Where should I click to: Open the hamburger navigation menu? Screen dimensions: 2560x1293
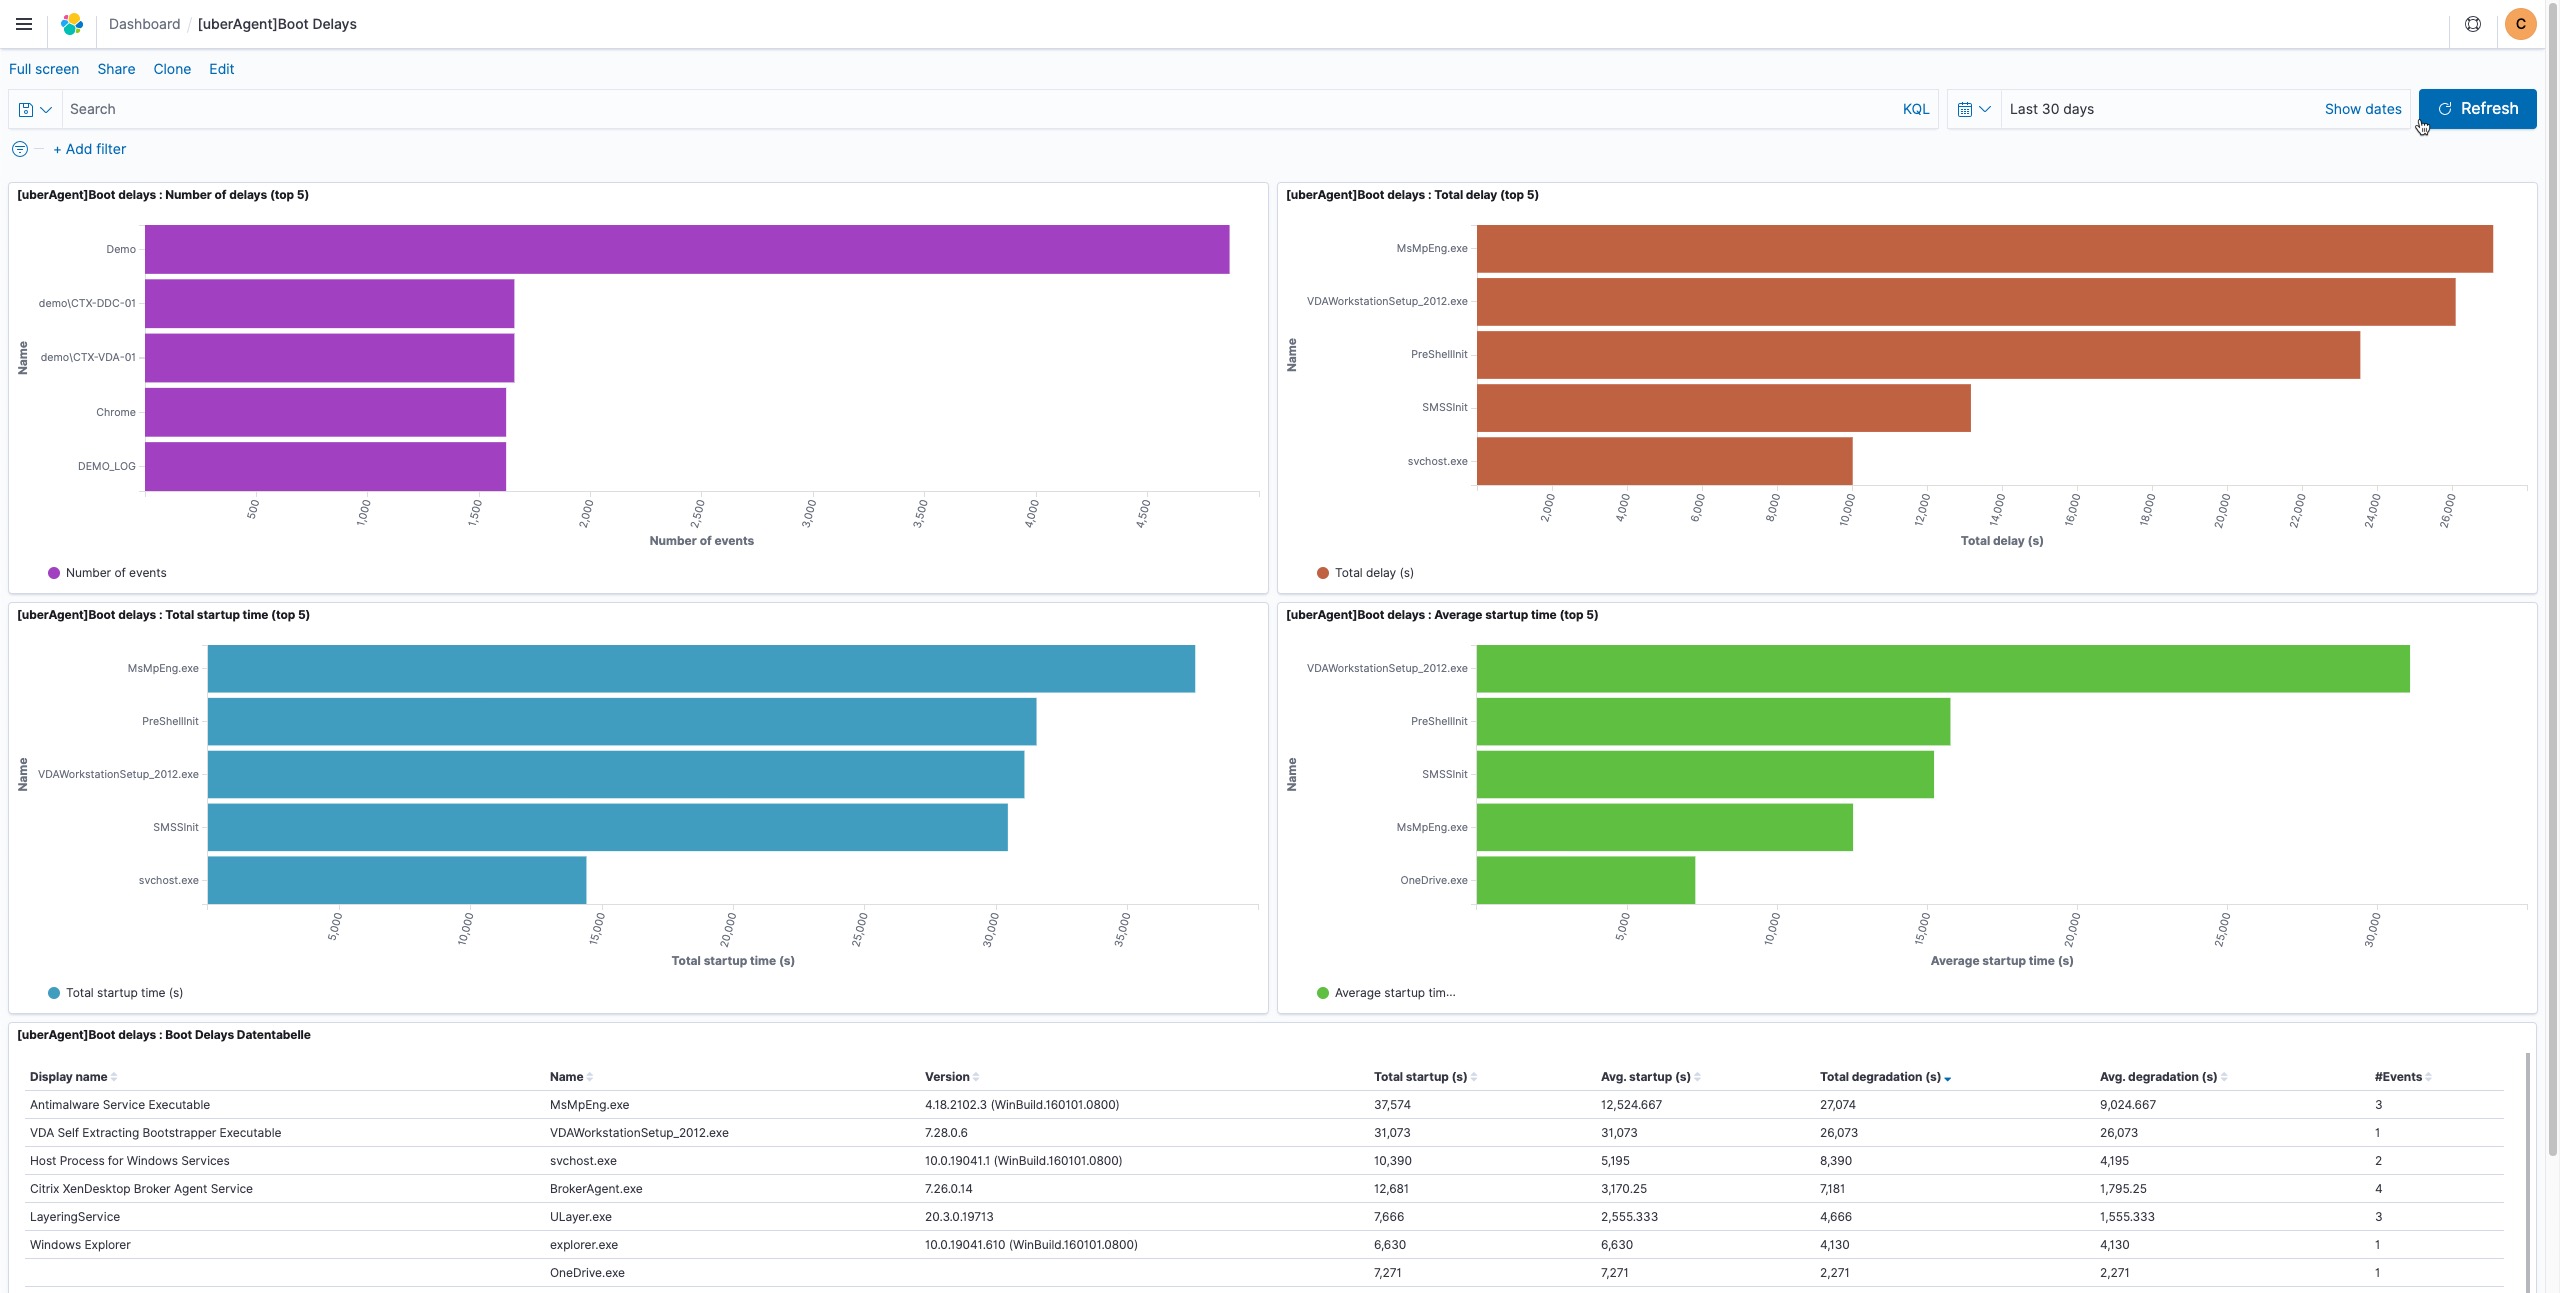24,24
